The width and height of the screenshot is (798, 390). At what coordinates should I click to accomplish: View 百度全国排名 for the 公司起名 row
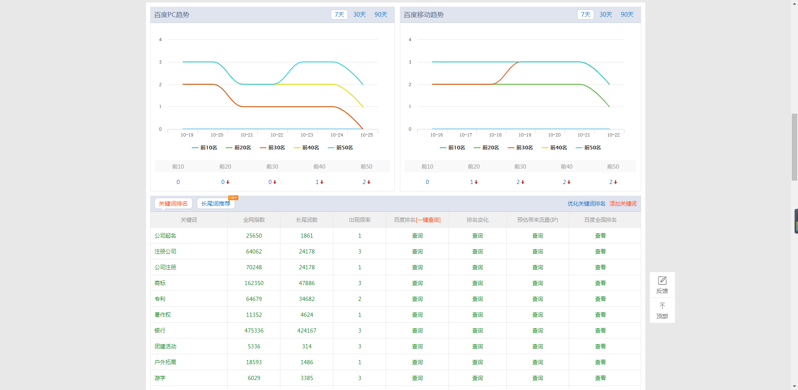[601, 236]
